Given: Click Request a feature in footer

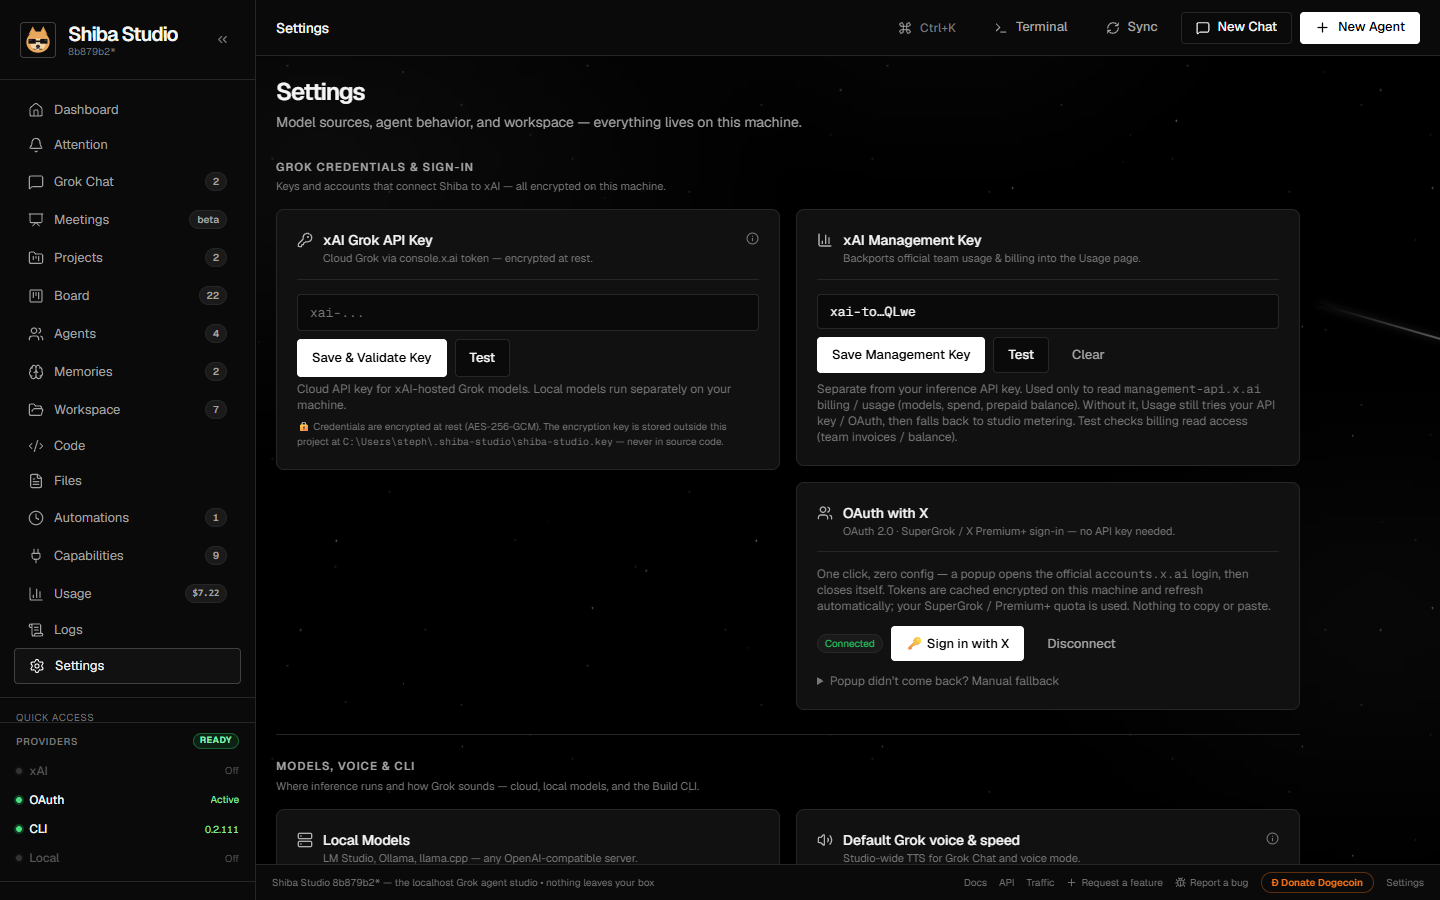Looking at the screenshot, I should click(x=1115, y=883).
